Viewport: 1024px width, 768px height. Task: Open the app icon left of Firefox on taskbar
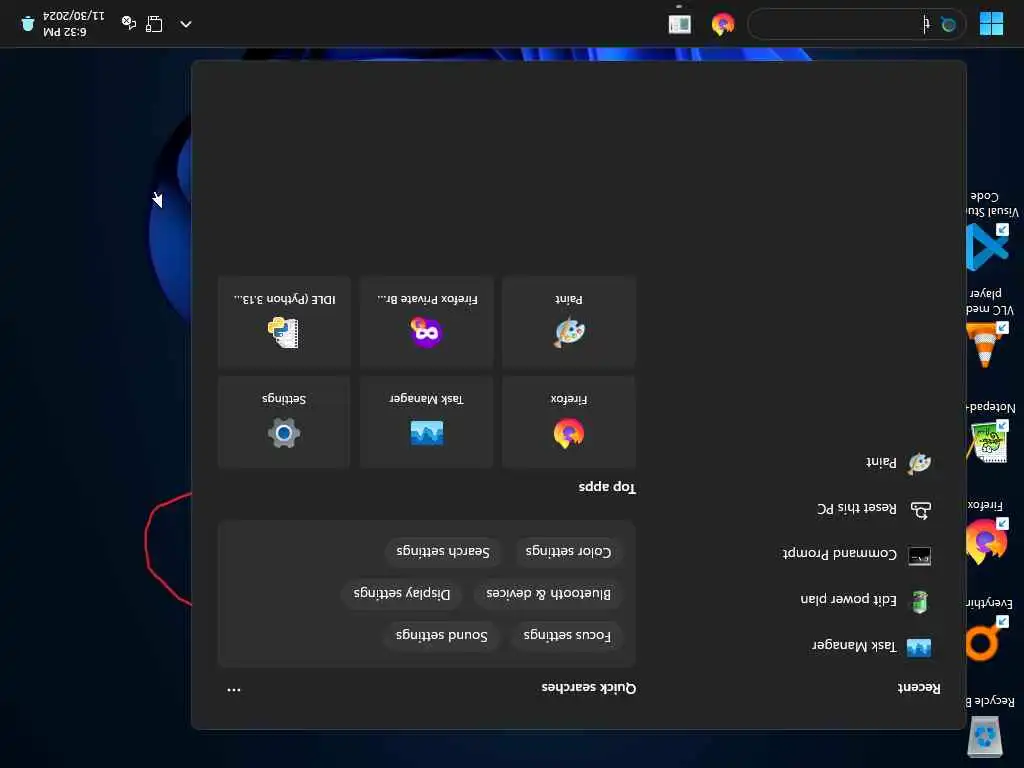(x=680, y=25)
